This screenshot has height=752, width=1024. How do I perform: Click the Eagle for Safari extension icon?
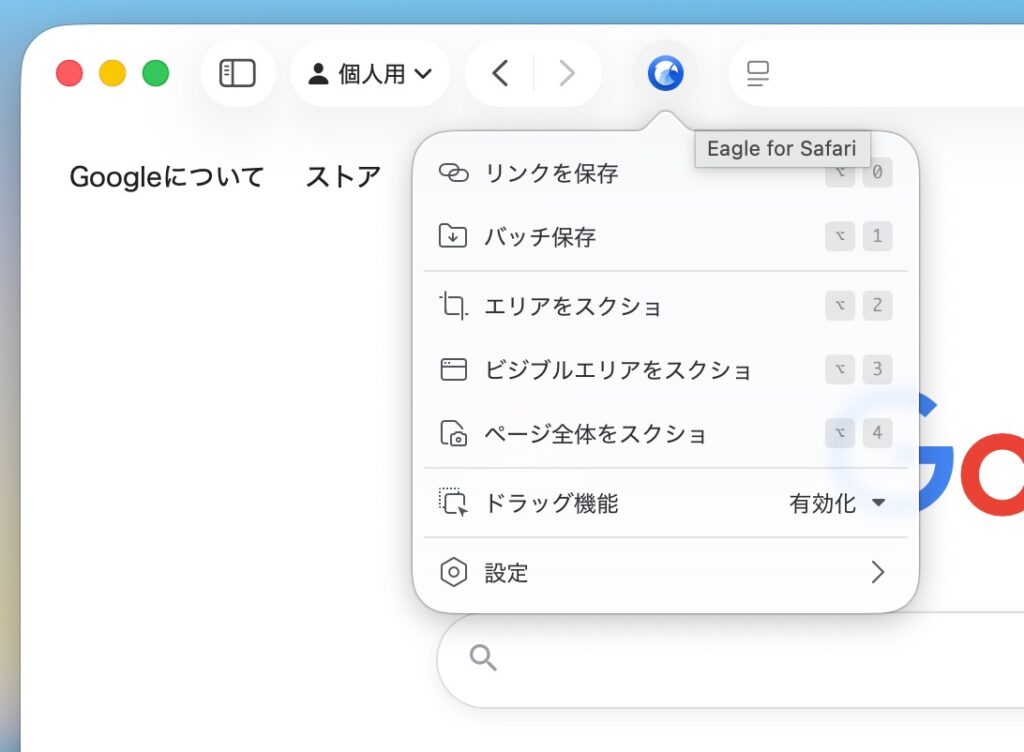(665, 73)
